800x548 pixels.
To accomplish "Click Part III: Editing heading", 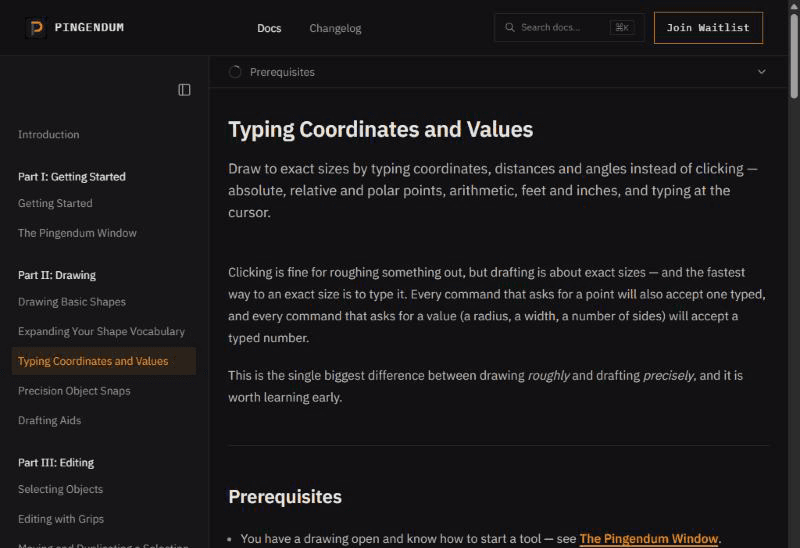I will point(56,463).
